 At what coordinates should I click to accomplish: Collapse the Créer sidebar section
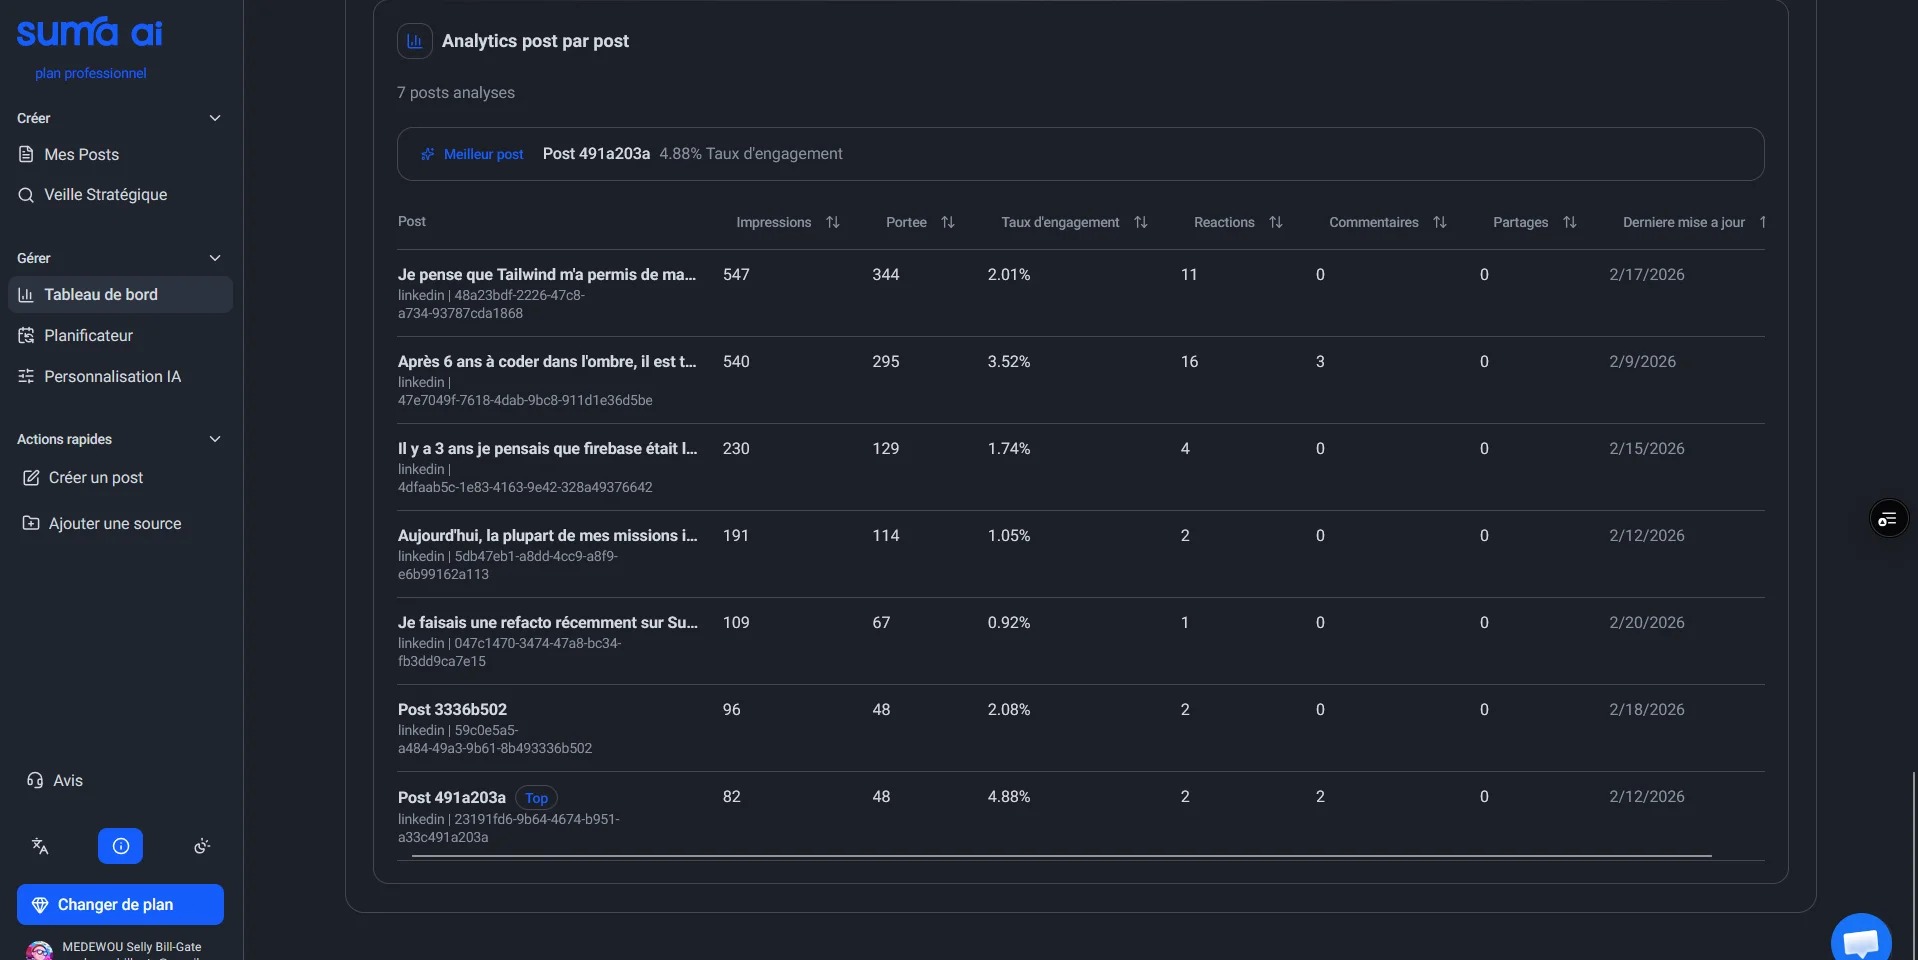coord(214,118)
